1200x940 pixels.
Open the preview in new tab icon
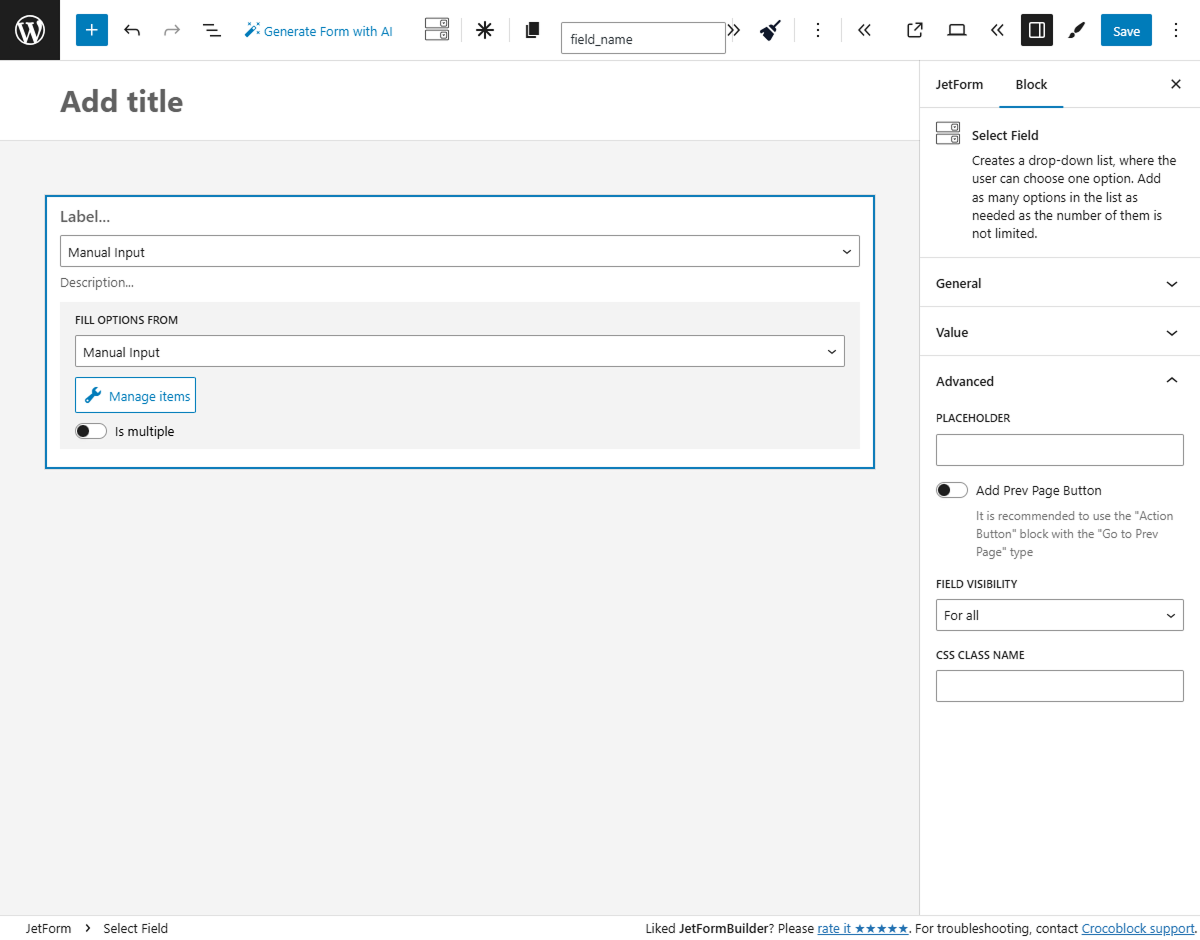click(913, 30)
